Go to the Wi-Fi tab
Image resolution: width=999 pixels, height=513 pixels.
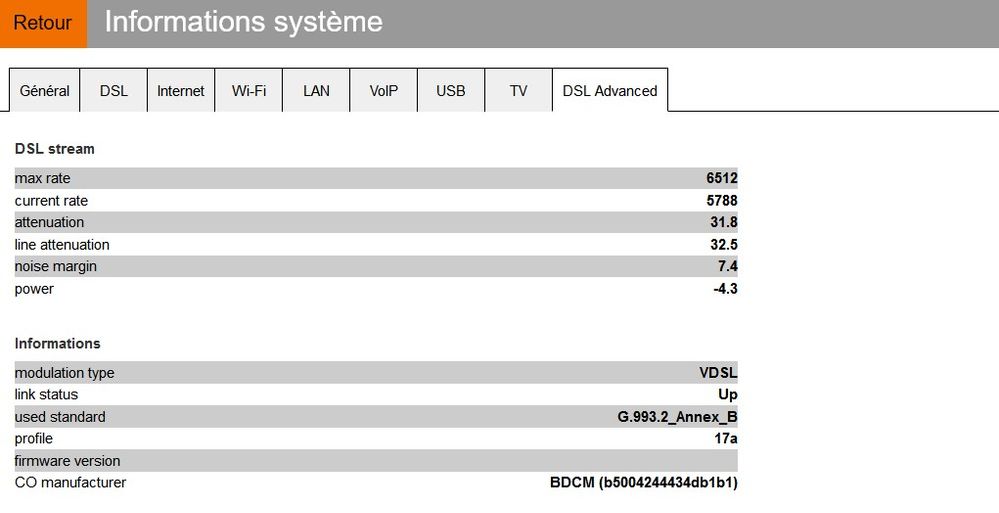[249, 91]
